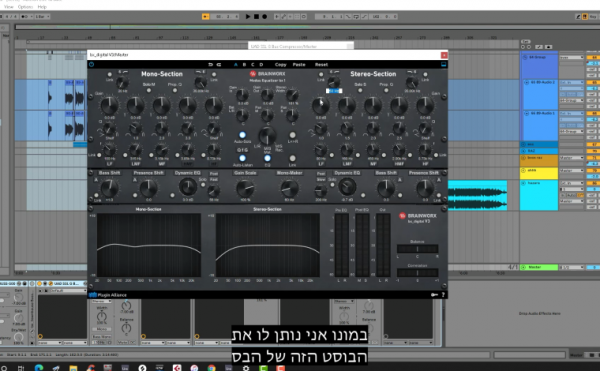Click the right Dynamic EQ knob
The height and width of the screenshot is (371, 600).
coord(347,187)
